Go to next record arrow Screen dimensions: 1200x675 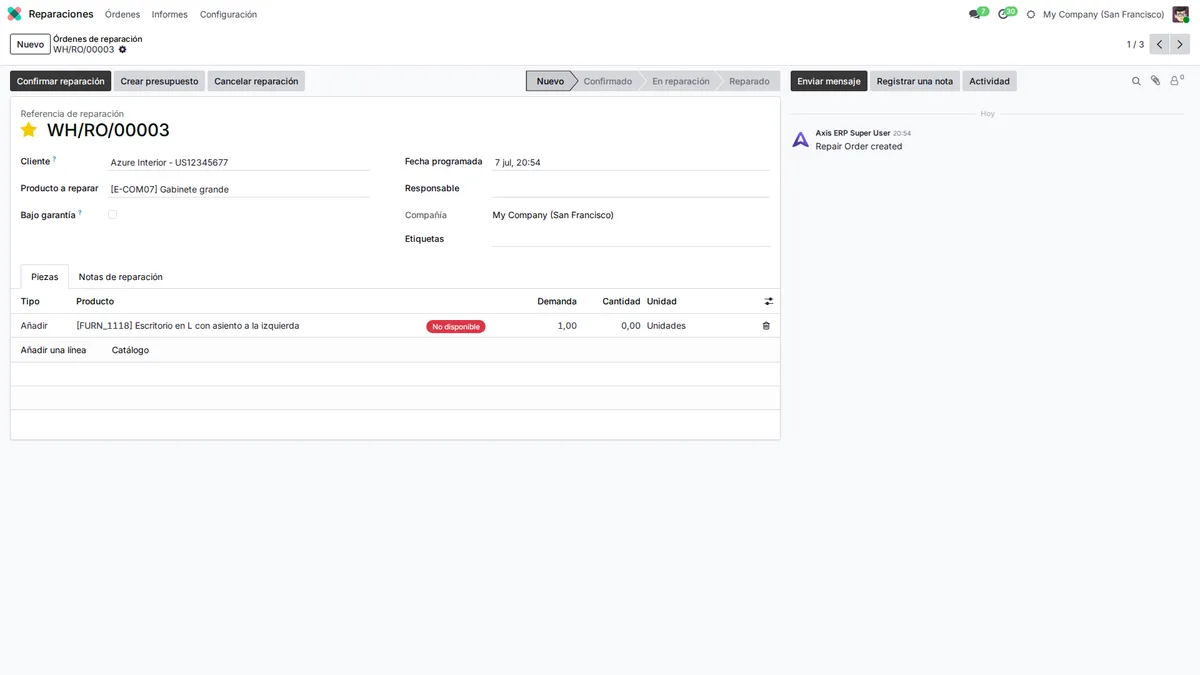(x=1180, y=44)
